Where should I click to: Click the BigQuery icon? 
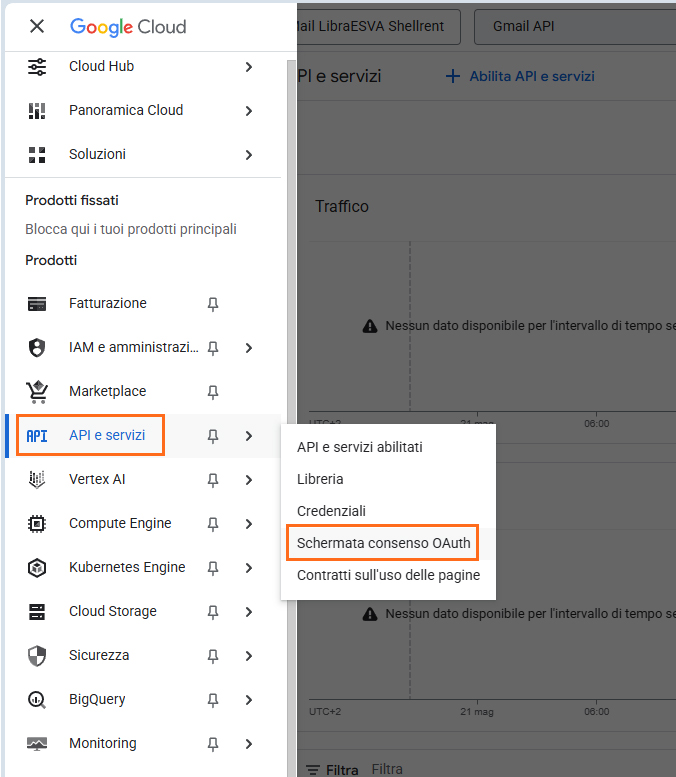pos(37,700)
